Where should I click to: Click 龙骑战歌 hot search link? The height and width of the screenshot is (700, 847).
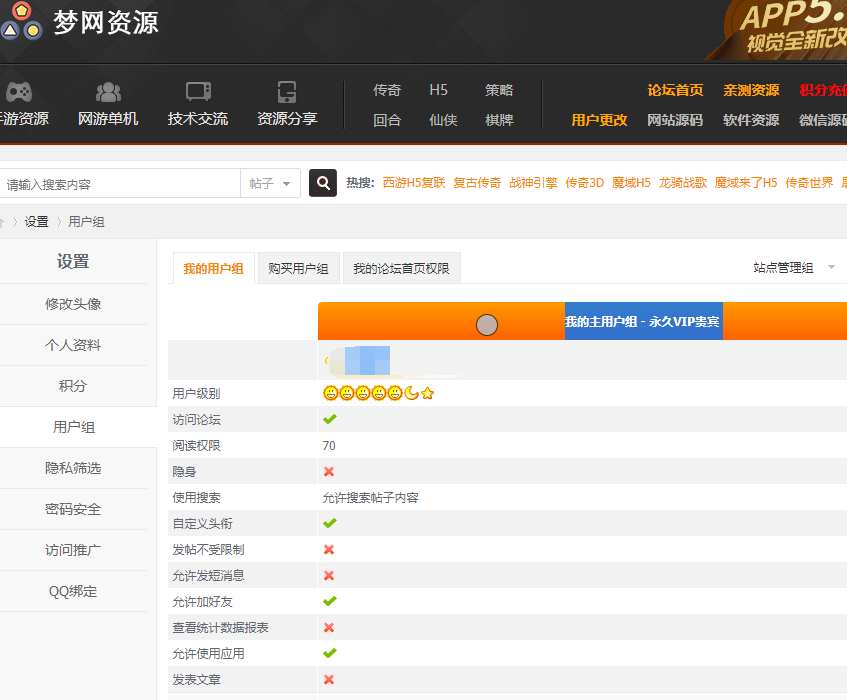[x=683, y=183]
